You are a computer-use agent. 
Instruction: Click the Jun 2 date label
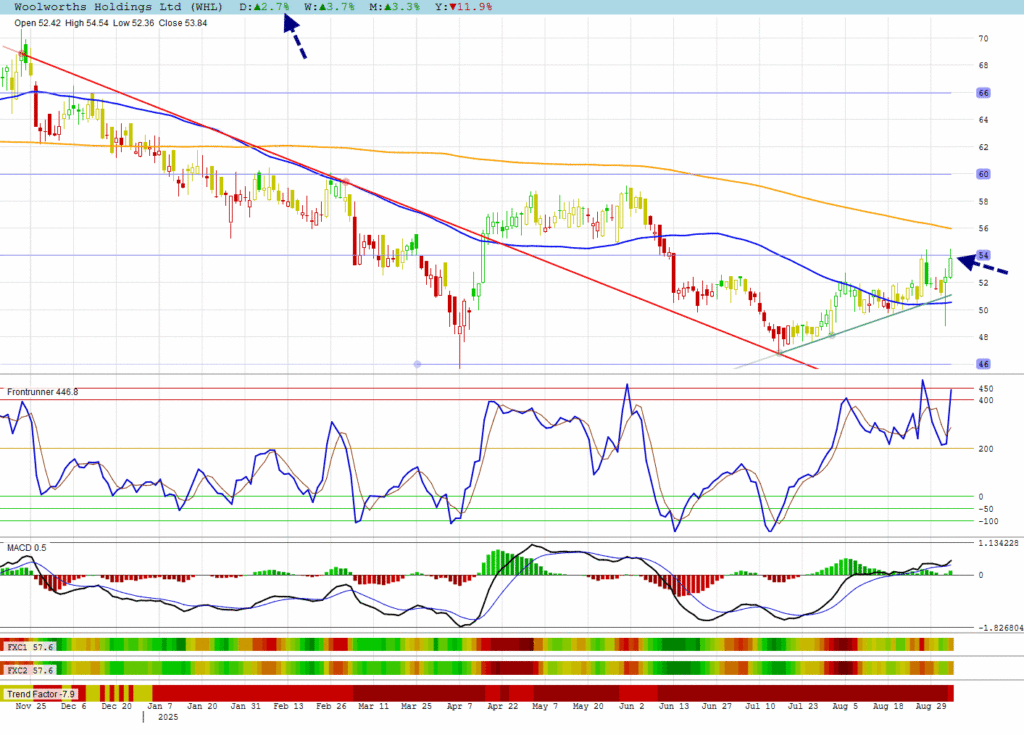pyautogui.click(x=632, y=706)
